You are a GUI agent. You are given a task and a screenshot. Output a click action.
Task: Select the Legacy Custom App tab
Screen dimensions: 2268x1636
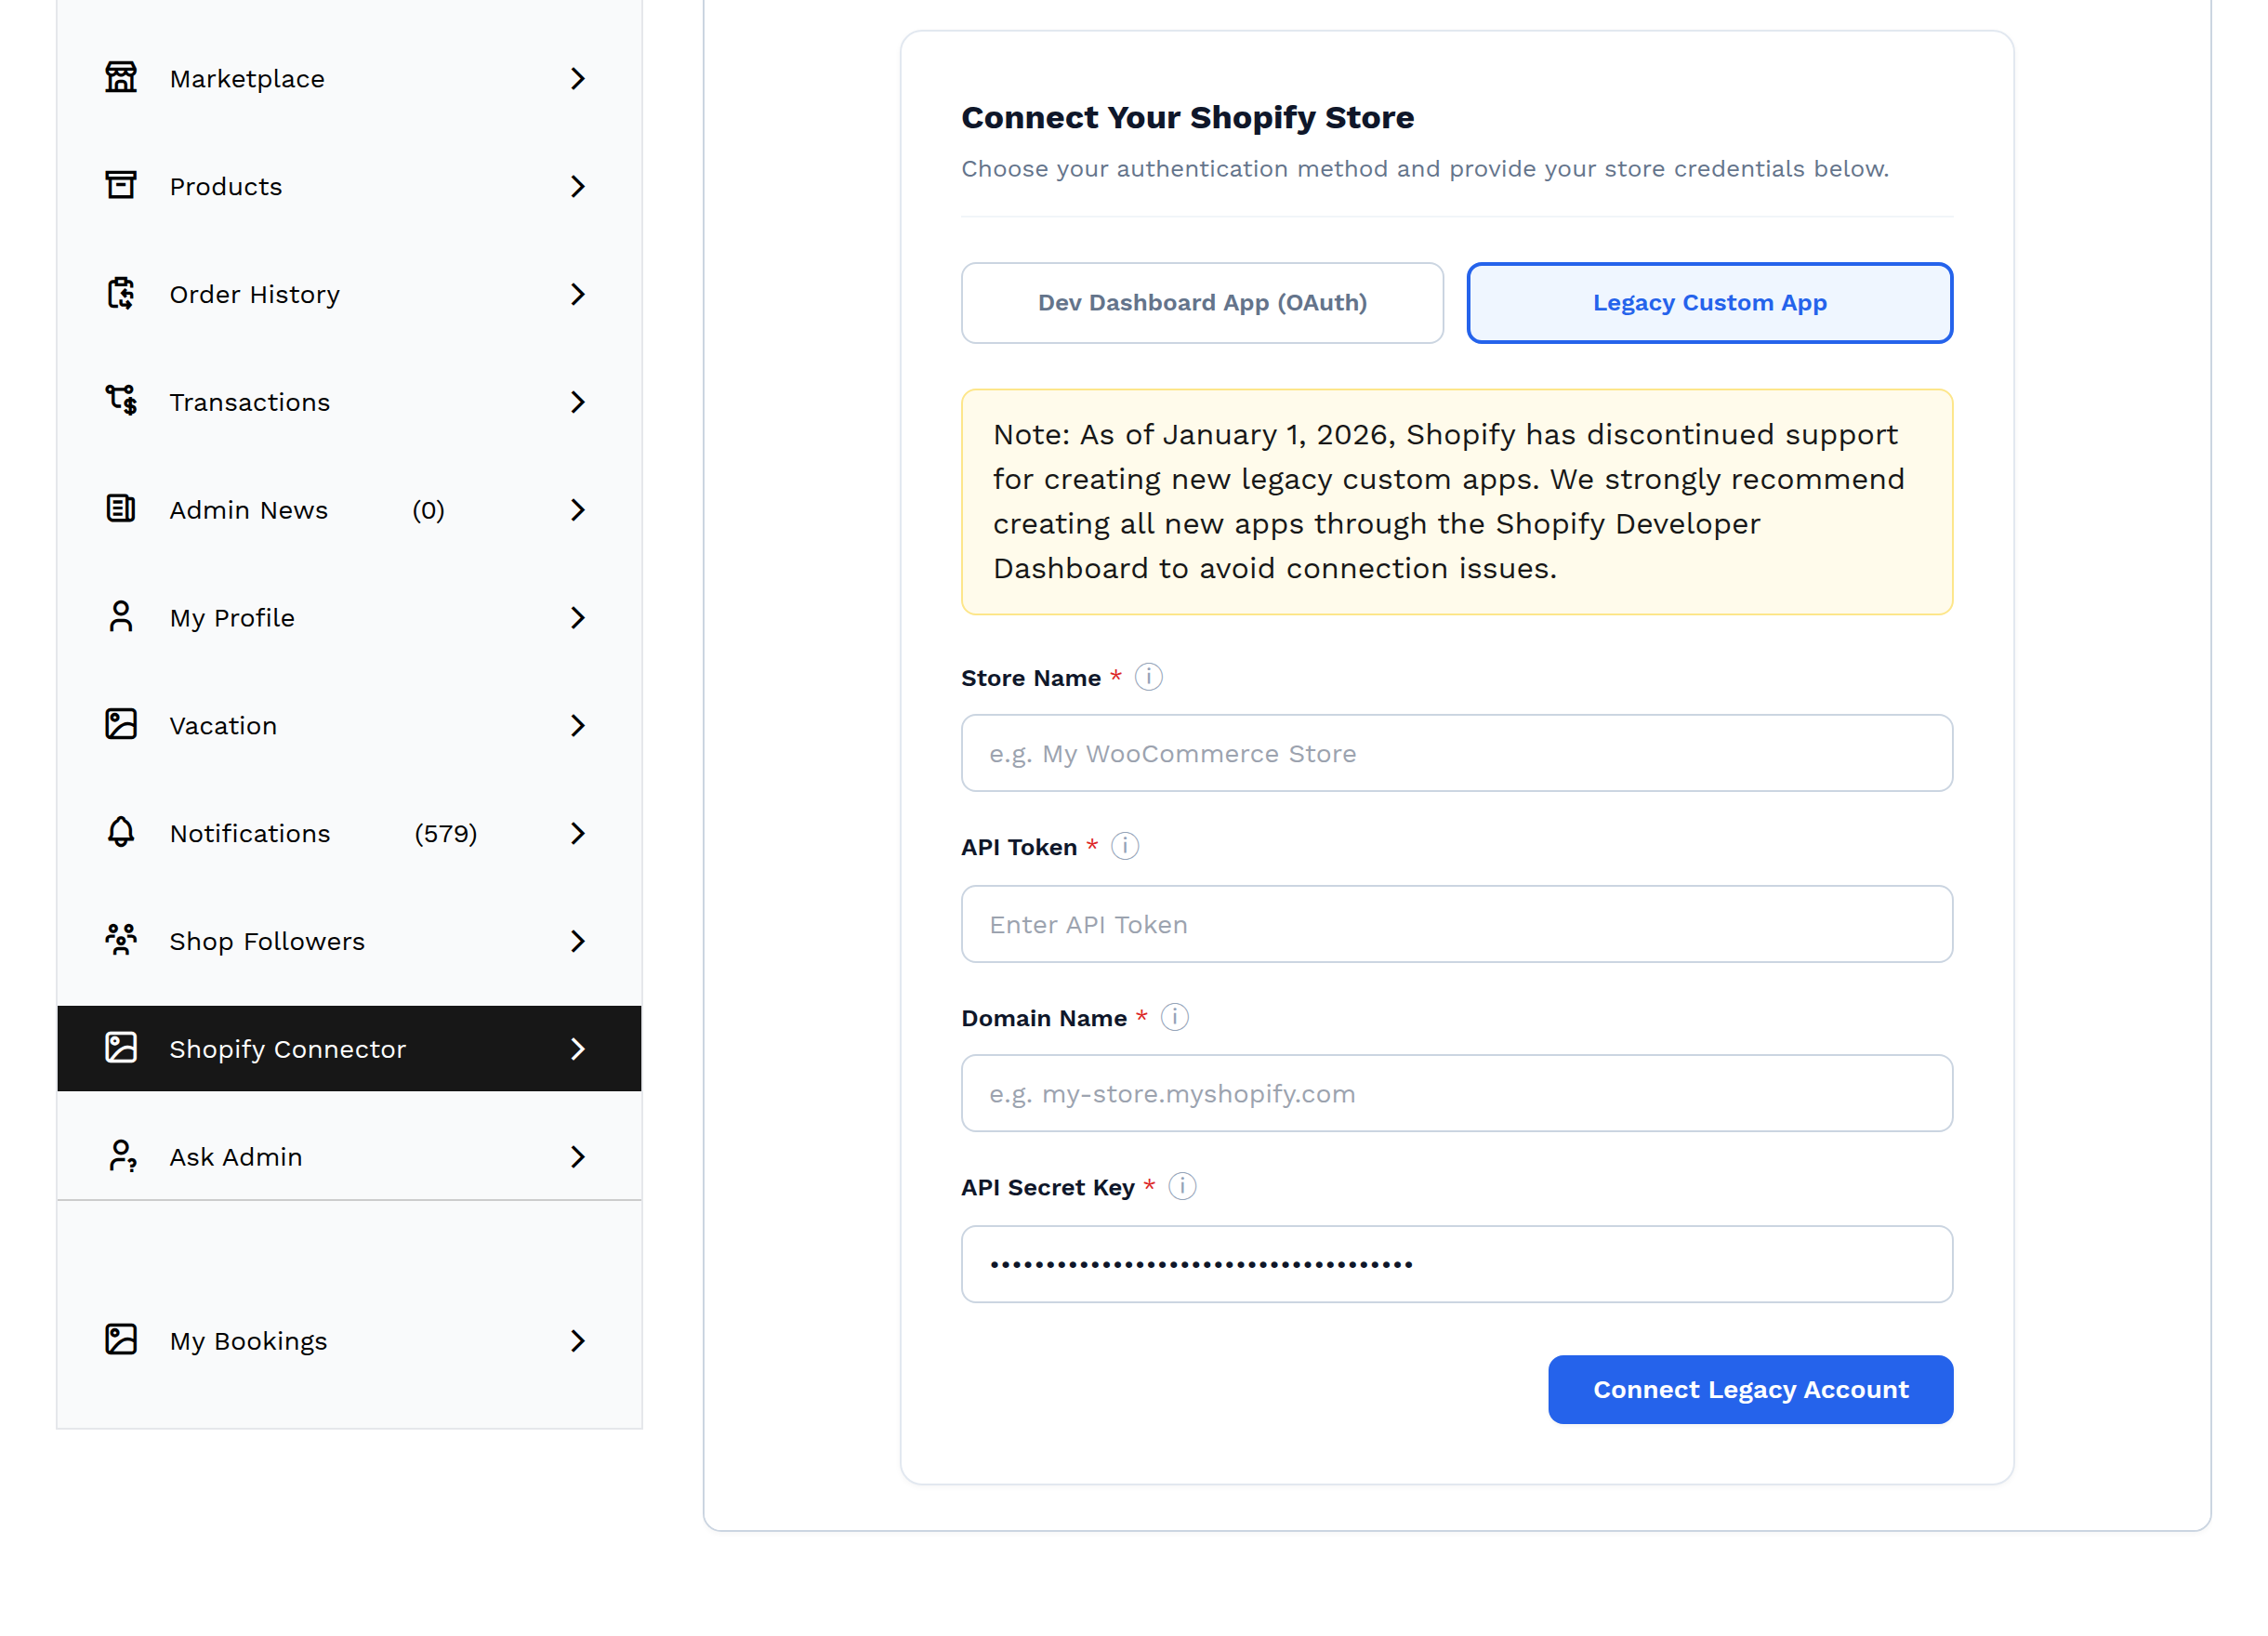point(1710,303)
